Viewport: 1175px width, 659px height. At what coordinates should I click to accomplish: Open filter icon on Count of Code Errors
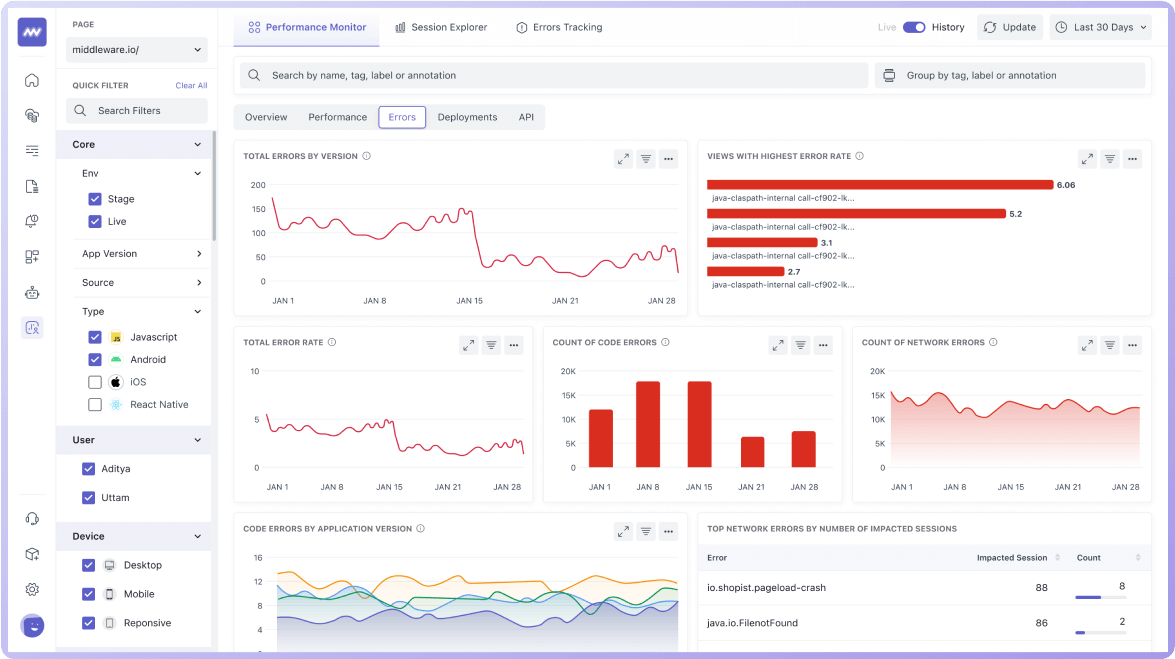point(801,345)
